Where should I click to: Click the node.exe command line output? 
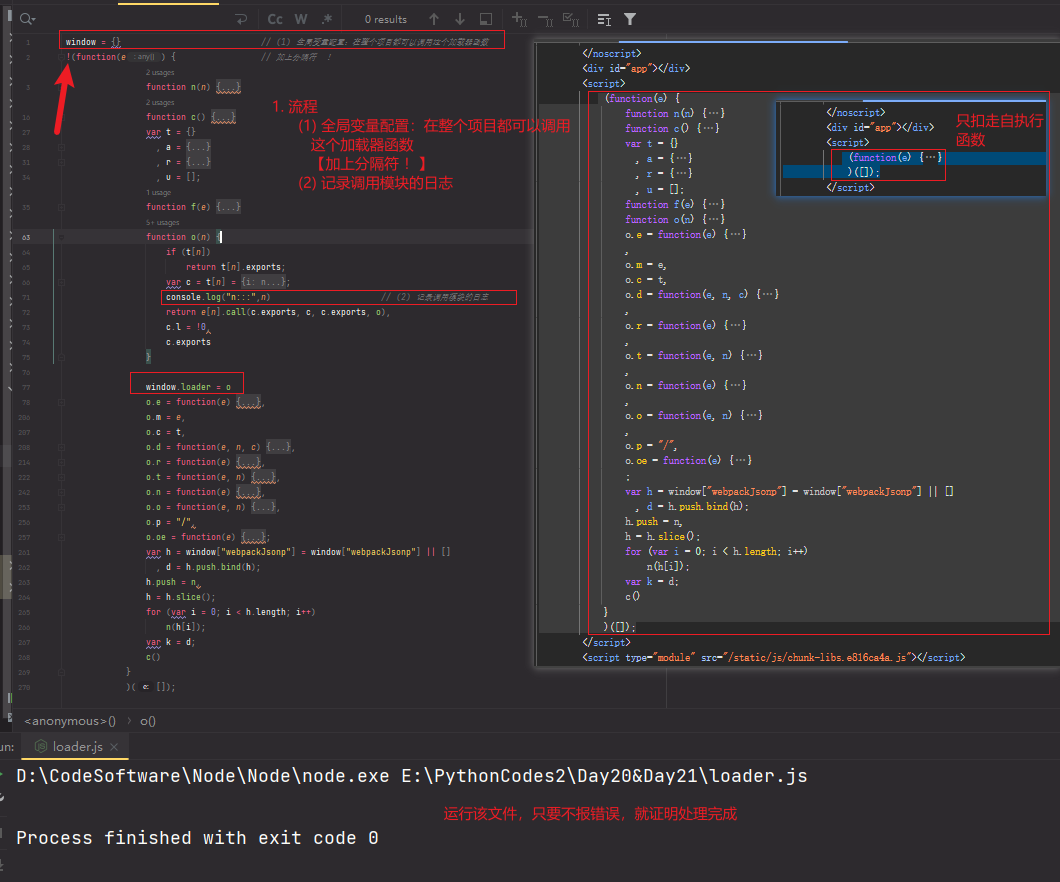coord(412,776)
